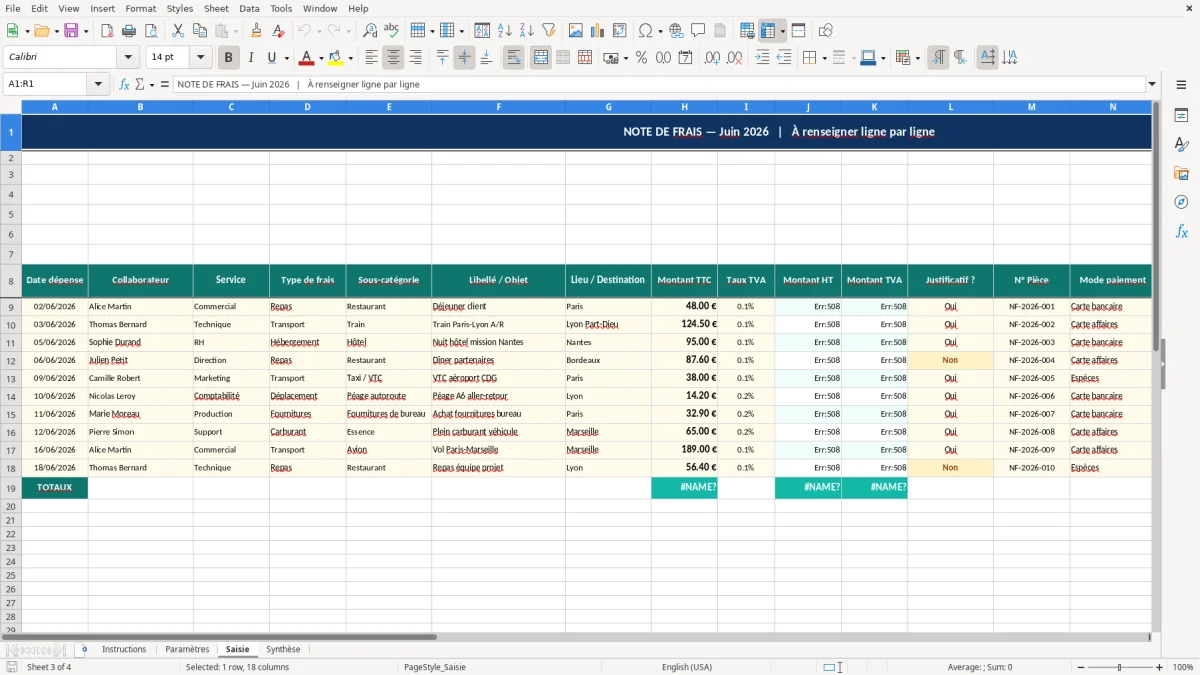This screenshot has height=675, width=1200.
Task: Toggle Italic formatting
Action: click(251, 58)
